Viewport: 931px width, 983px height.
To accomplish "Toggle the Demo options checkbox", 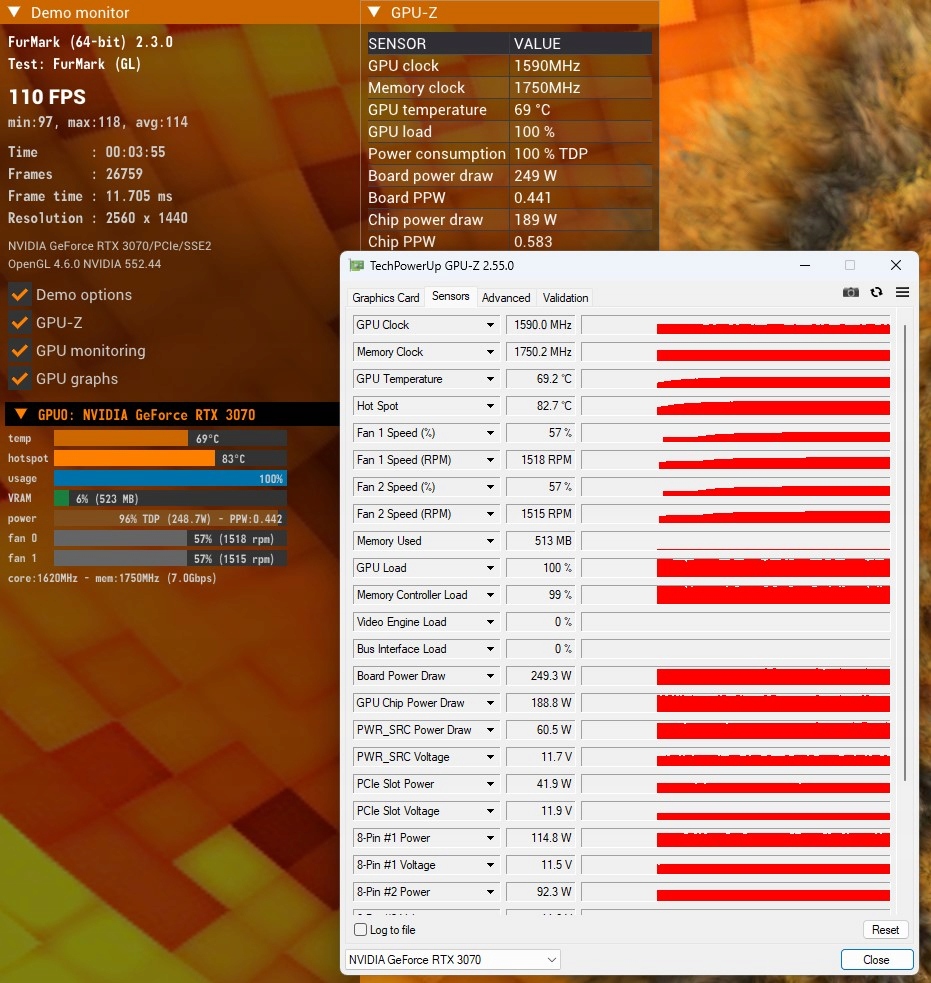I will [x=20, y=295].
